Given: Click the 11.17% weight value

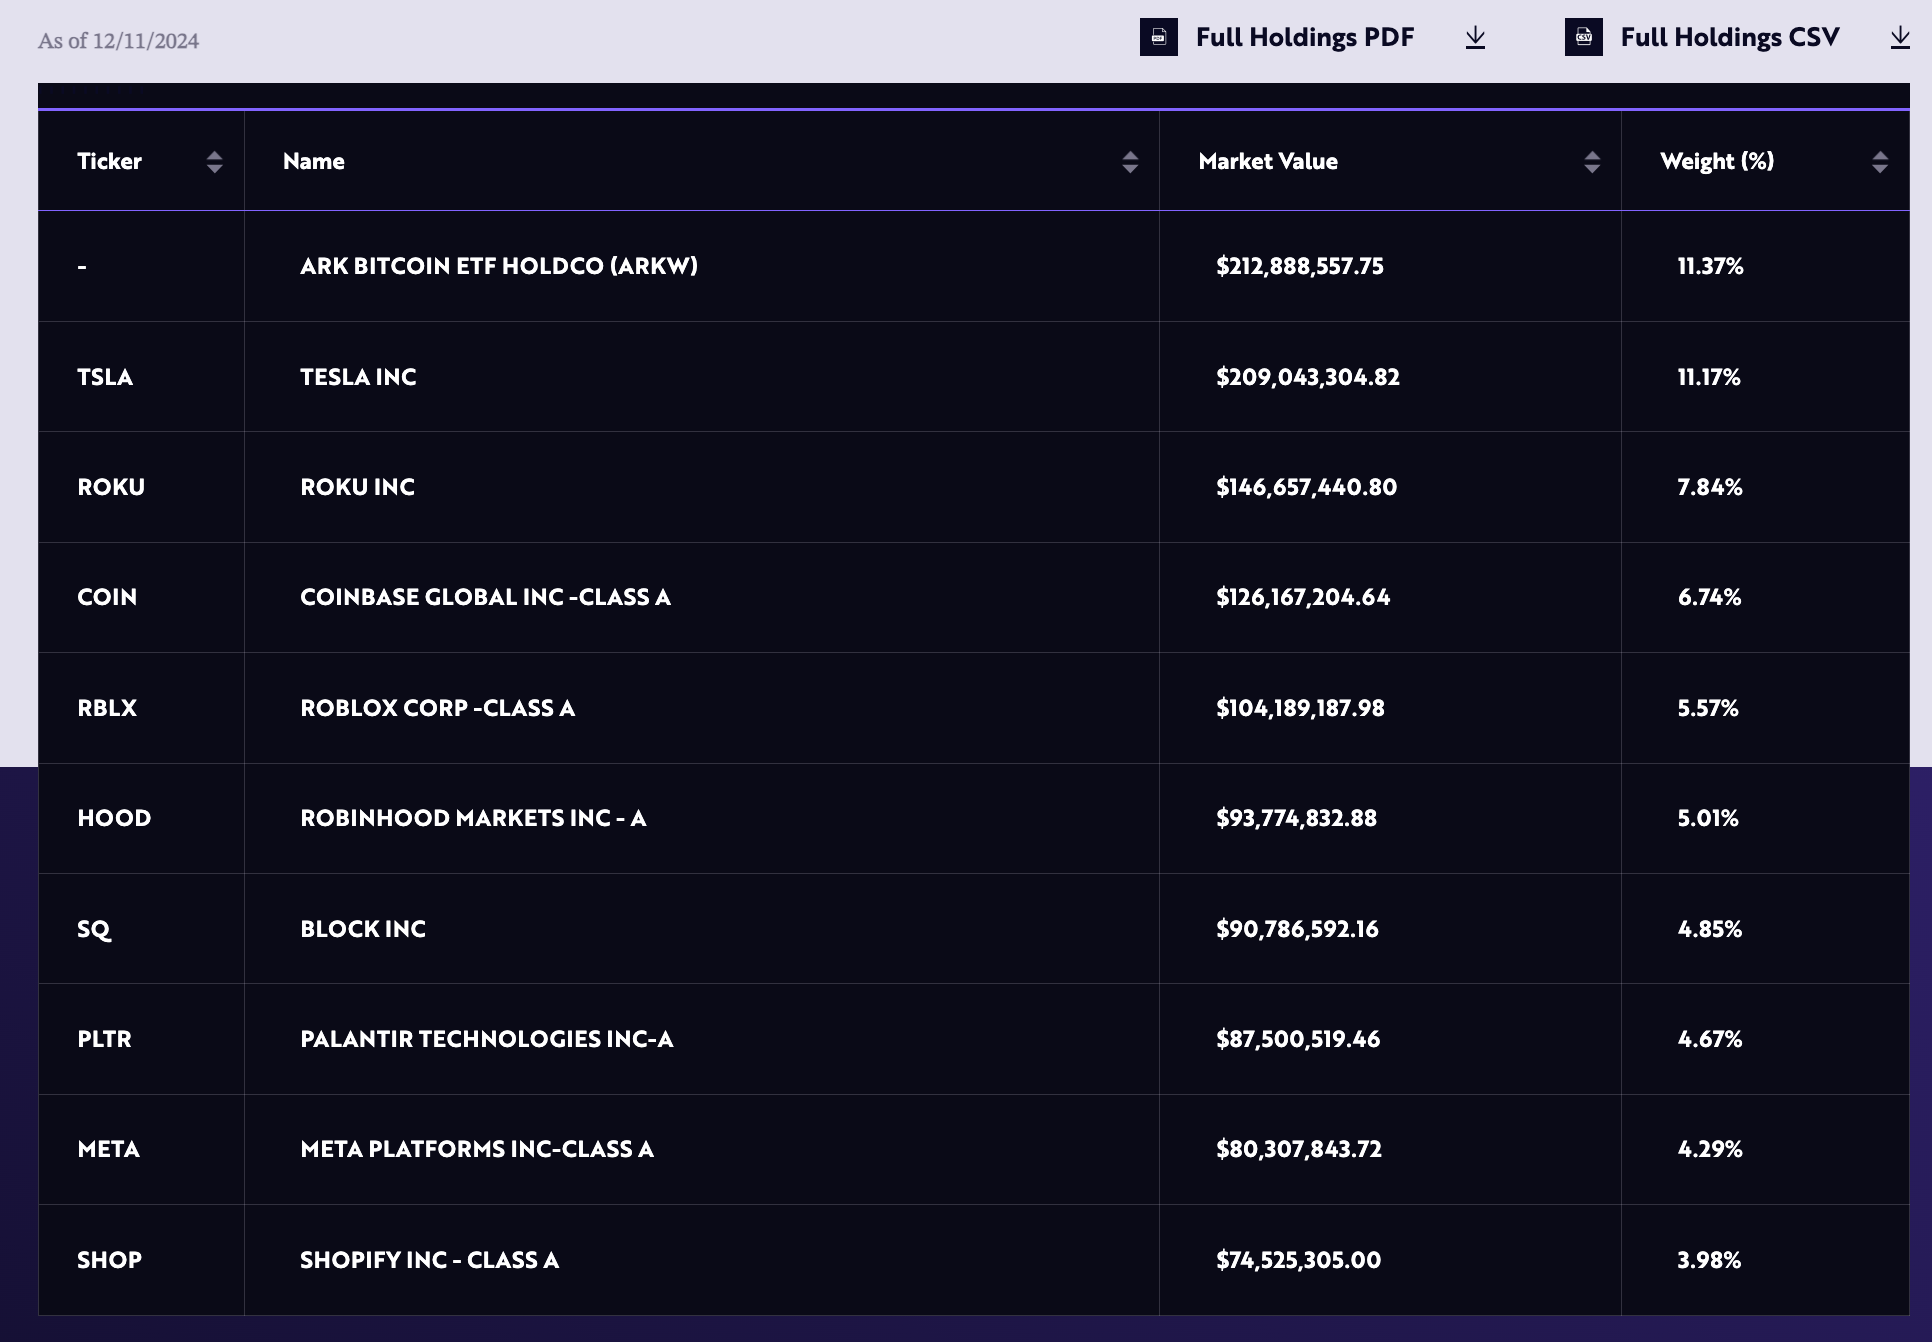Looking at the screenshot, I should pos(1709,377).
